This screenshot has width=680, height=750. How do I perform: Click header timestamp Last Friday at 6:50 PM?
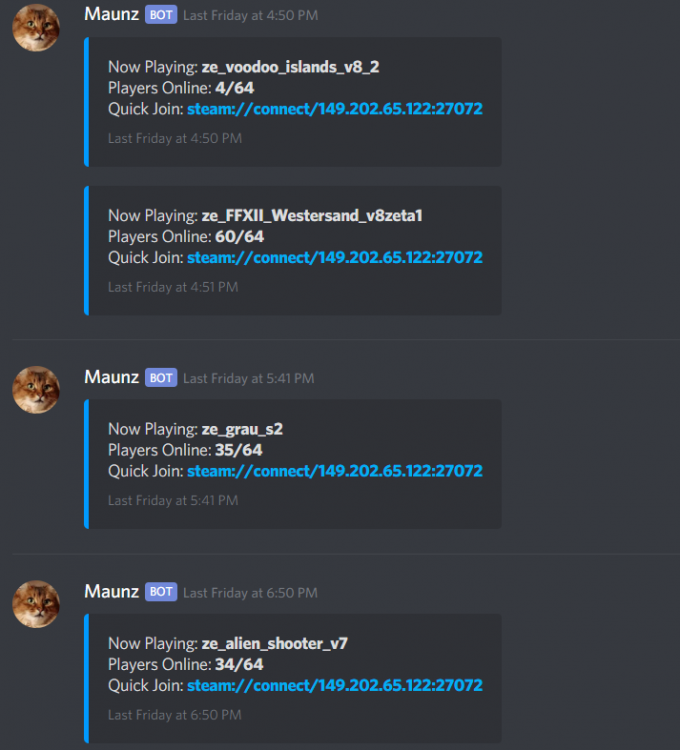tap(250, 593)
